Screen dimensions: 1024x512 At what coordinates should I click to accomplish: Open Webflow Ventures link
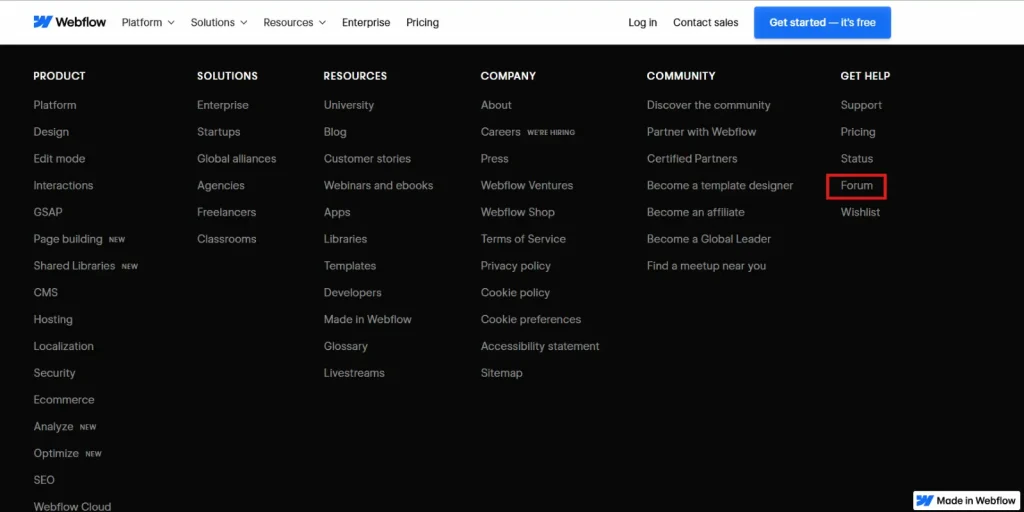527,185
